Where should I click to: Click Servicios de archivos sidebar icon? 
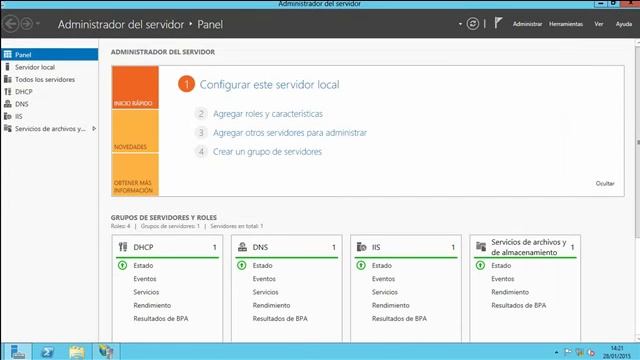7,128
